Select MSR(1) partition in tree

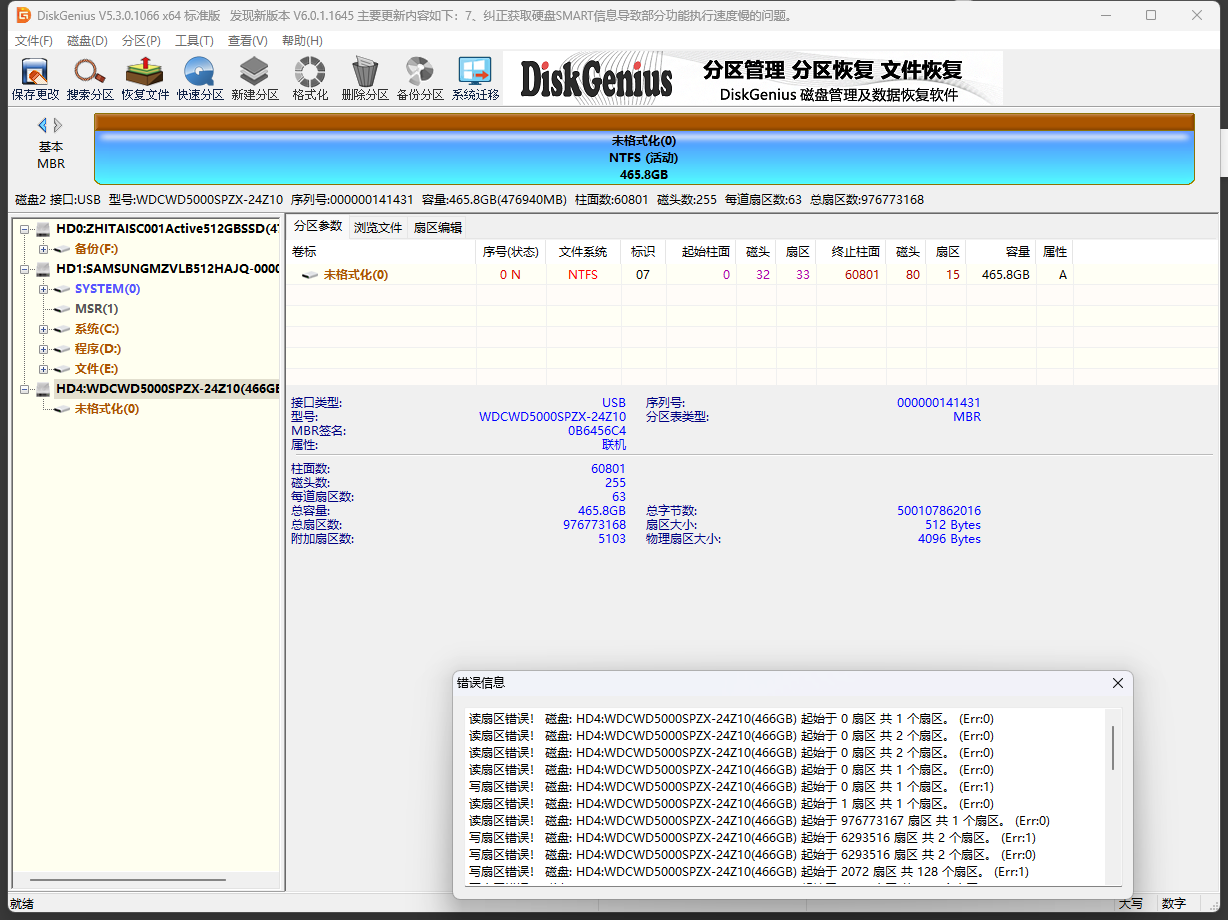pyautogui.click(x=96, y=309)
